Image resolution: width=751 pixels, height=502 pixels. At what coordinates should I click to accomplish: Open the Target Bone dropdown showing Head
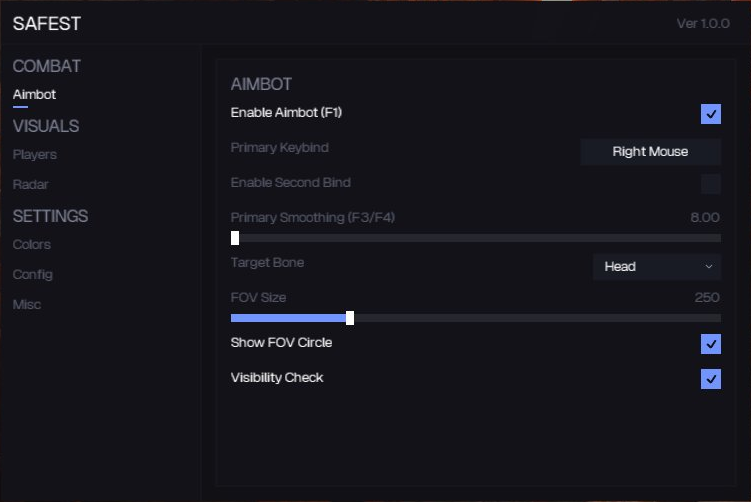tap(656, 267)
